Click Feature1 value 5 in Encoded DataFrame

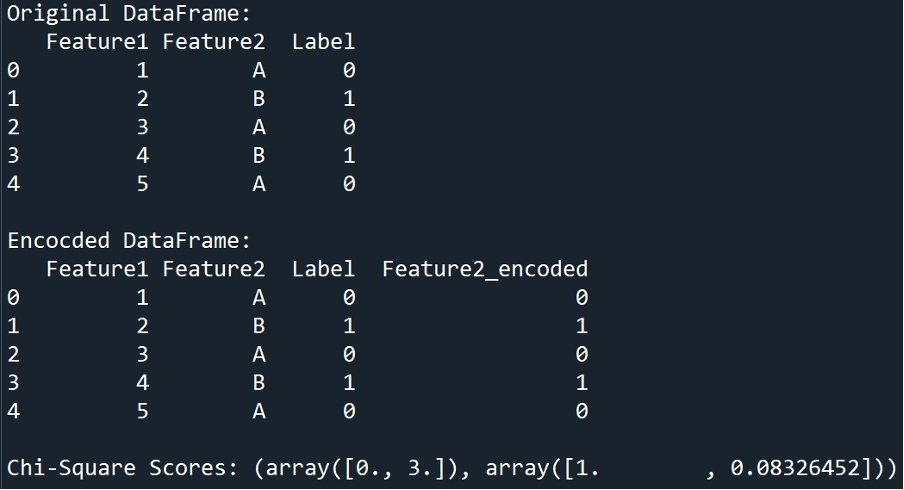[x=142, y=411]
